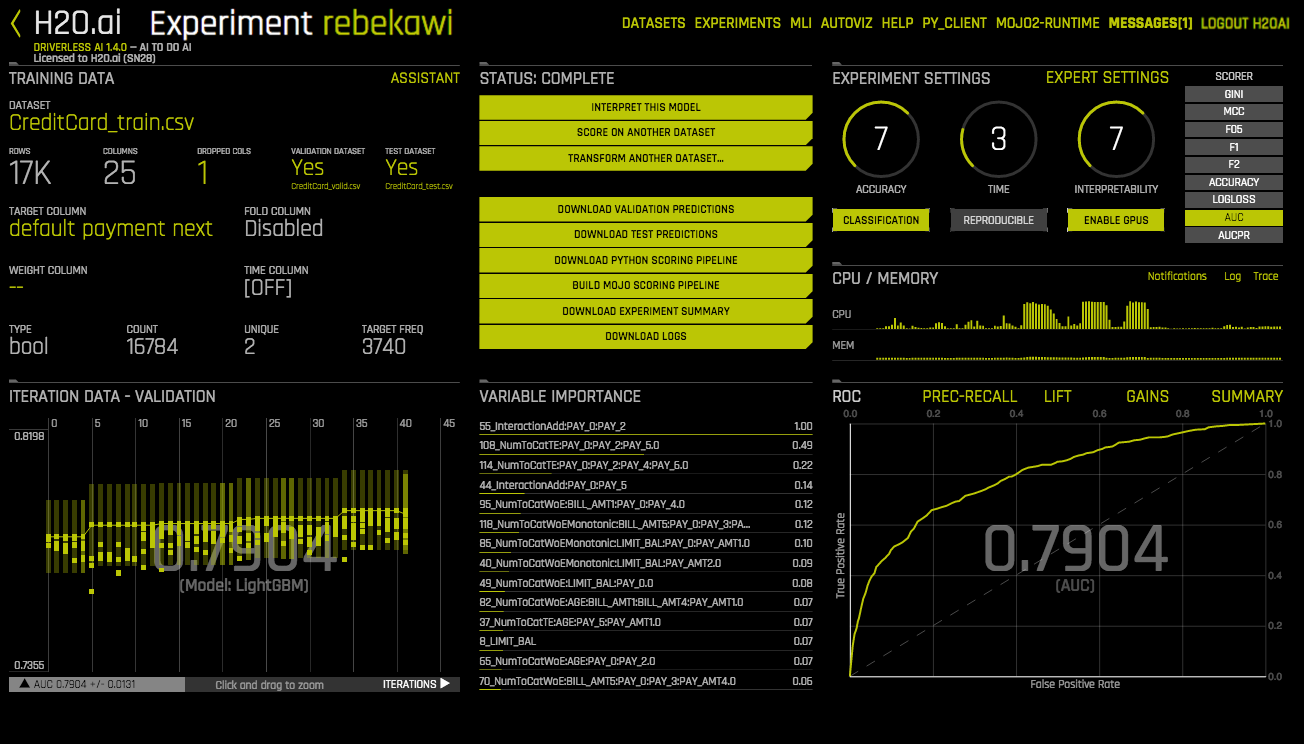Click the CreditCard_test.csv test dataset
The image size is (1304, 744).
[x=419, y=186]
